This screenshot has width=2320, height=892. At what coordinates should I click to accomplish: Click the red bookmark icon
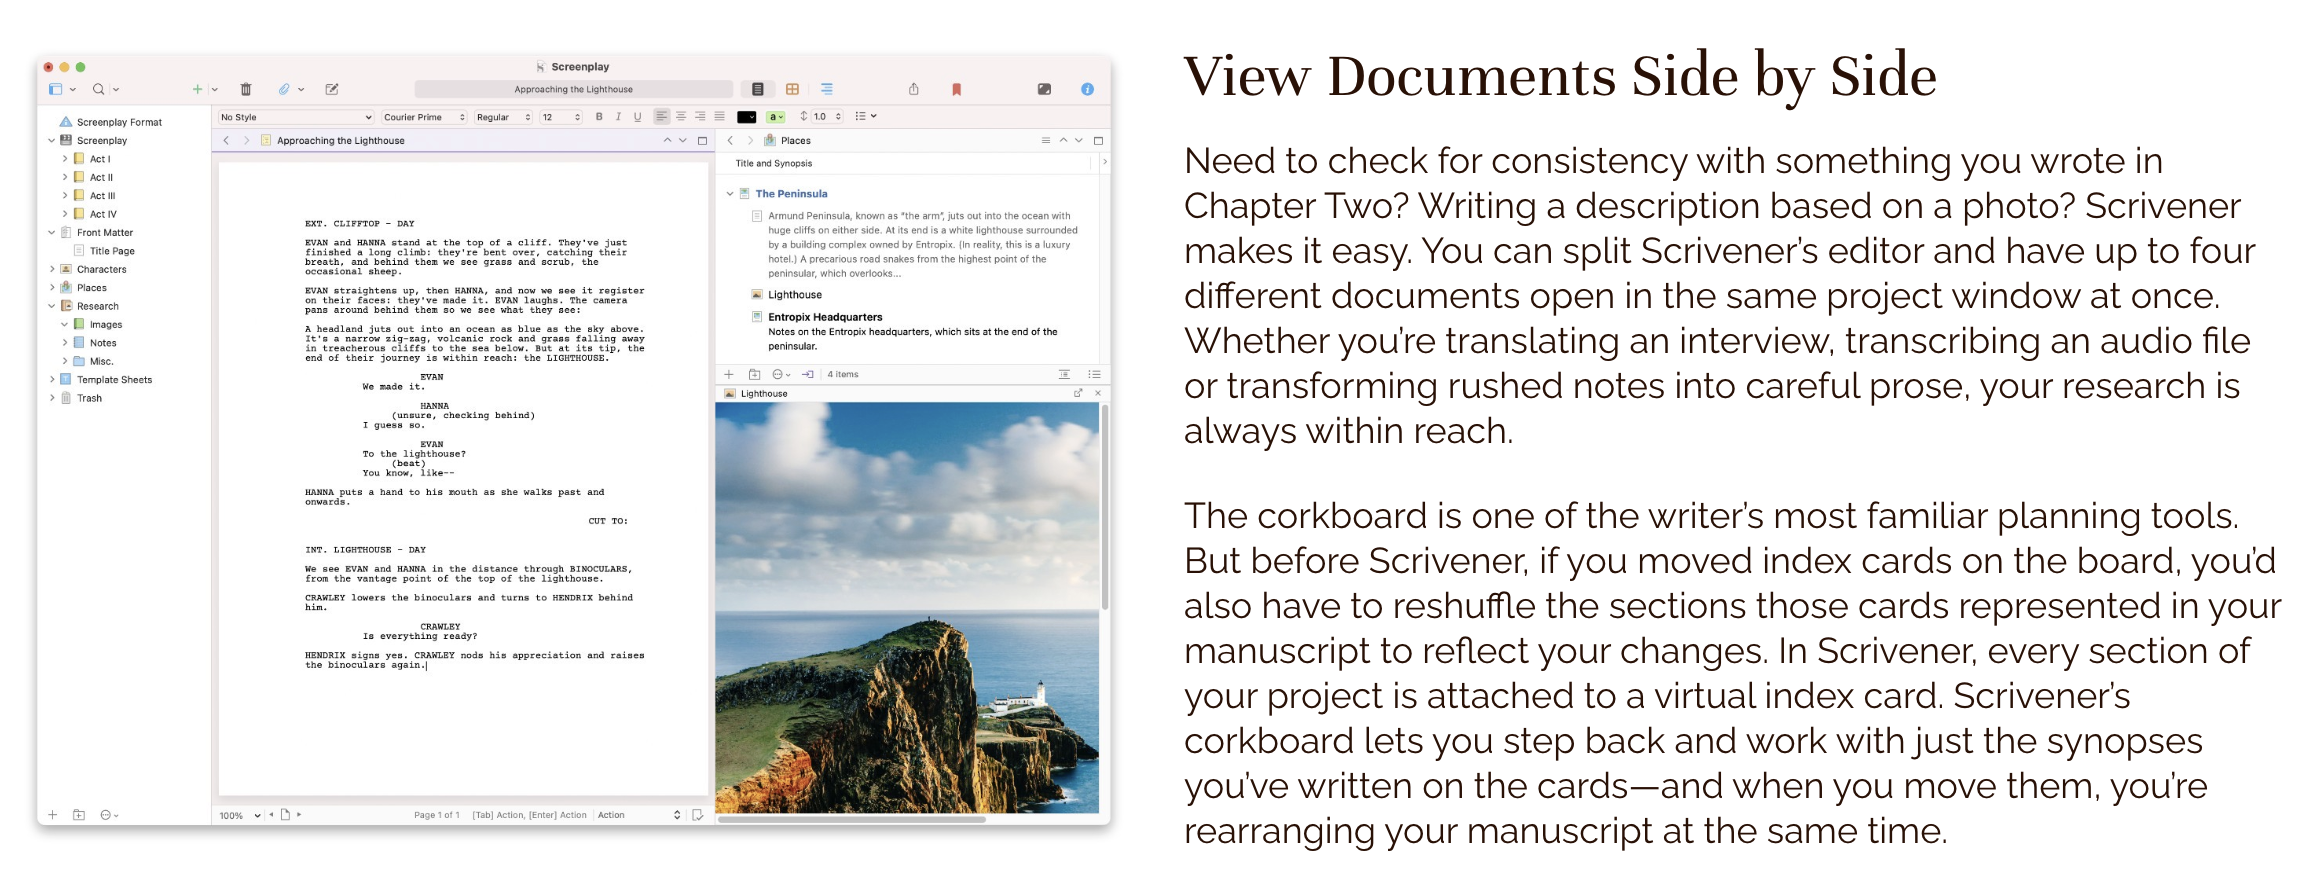(957, 89)
